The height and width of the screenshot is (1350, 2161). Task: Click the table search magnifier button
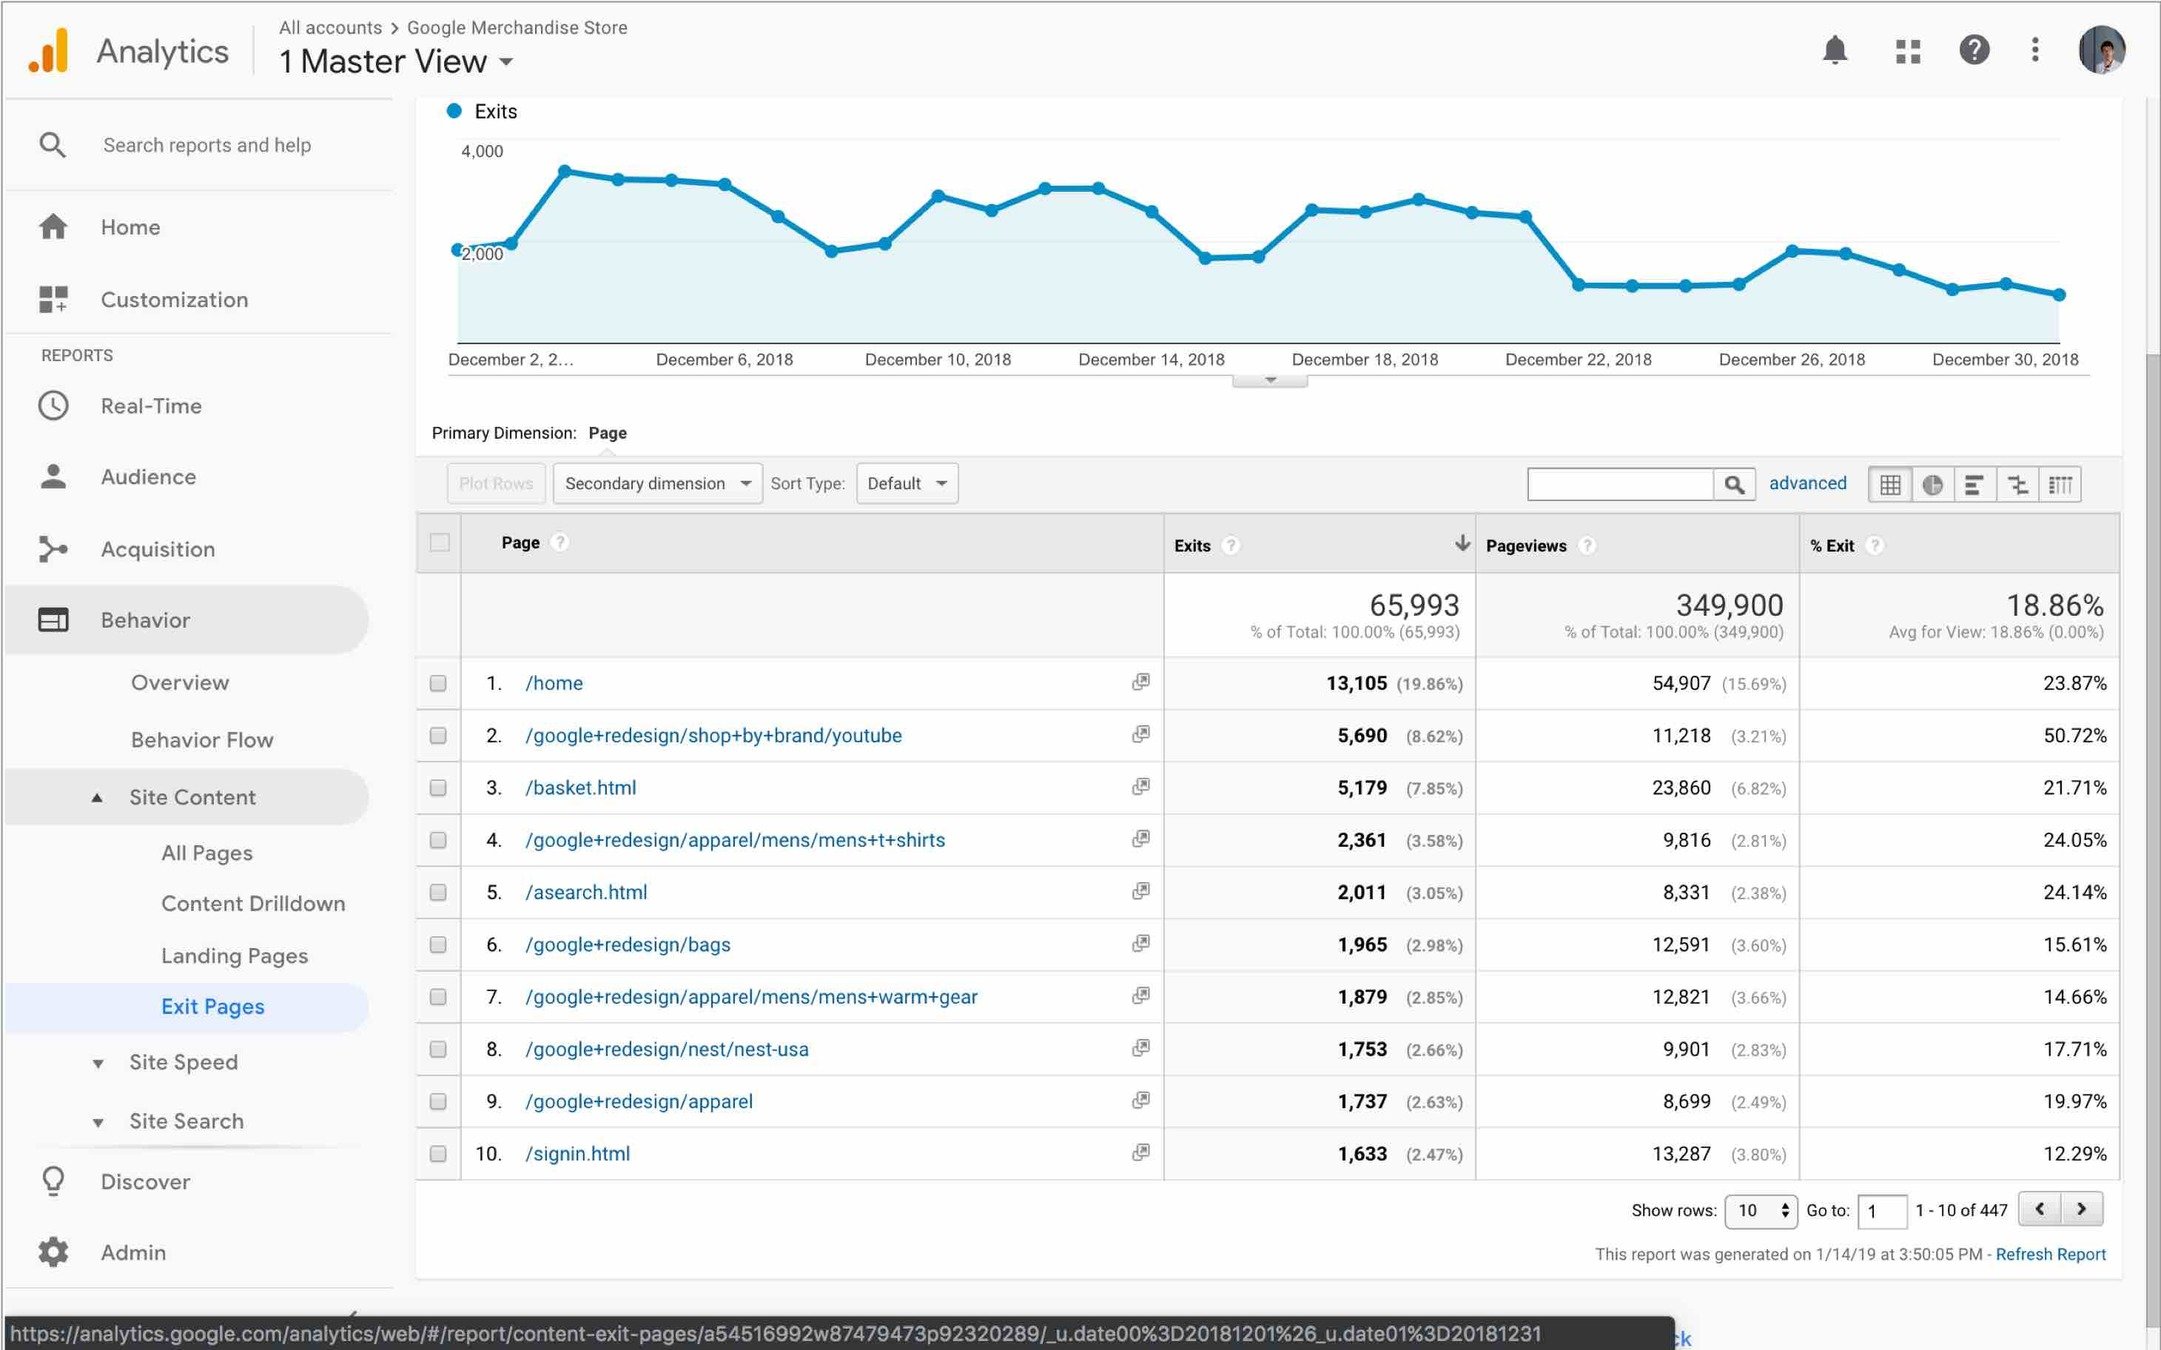tap(1734, 485)
